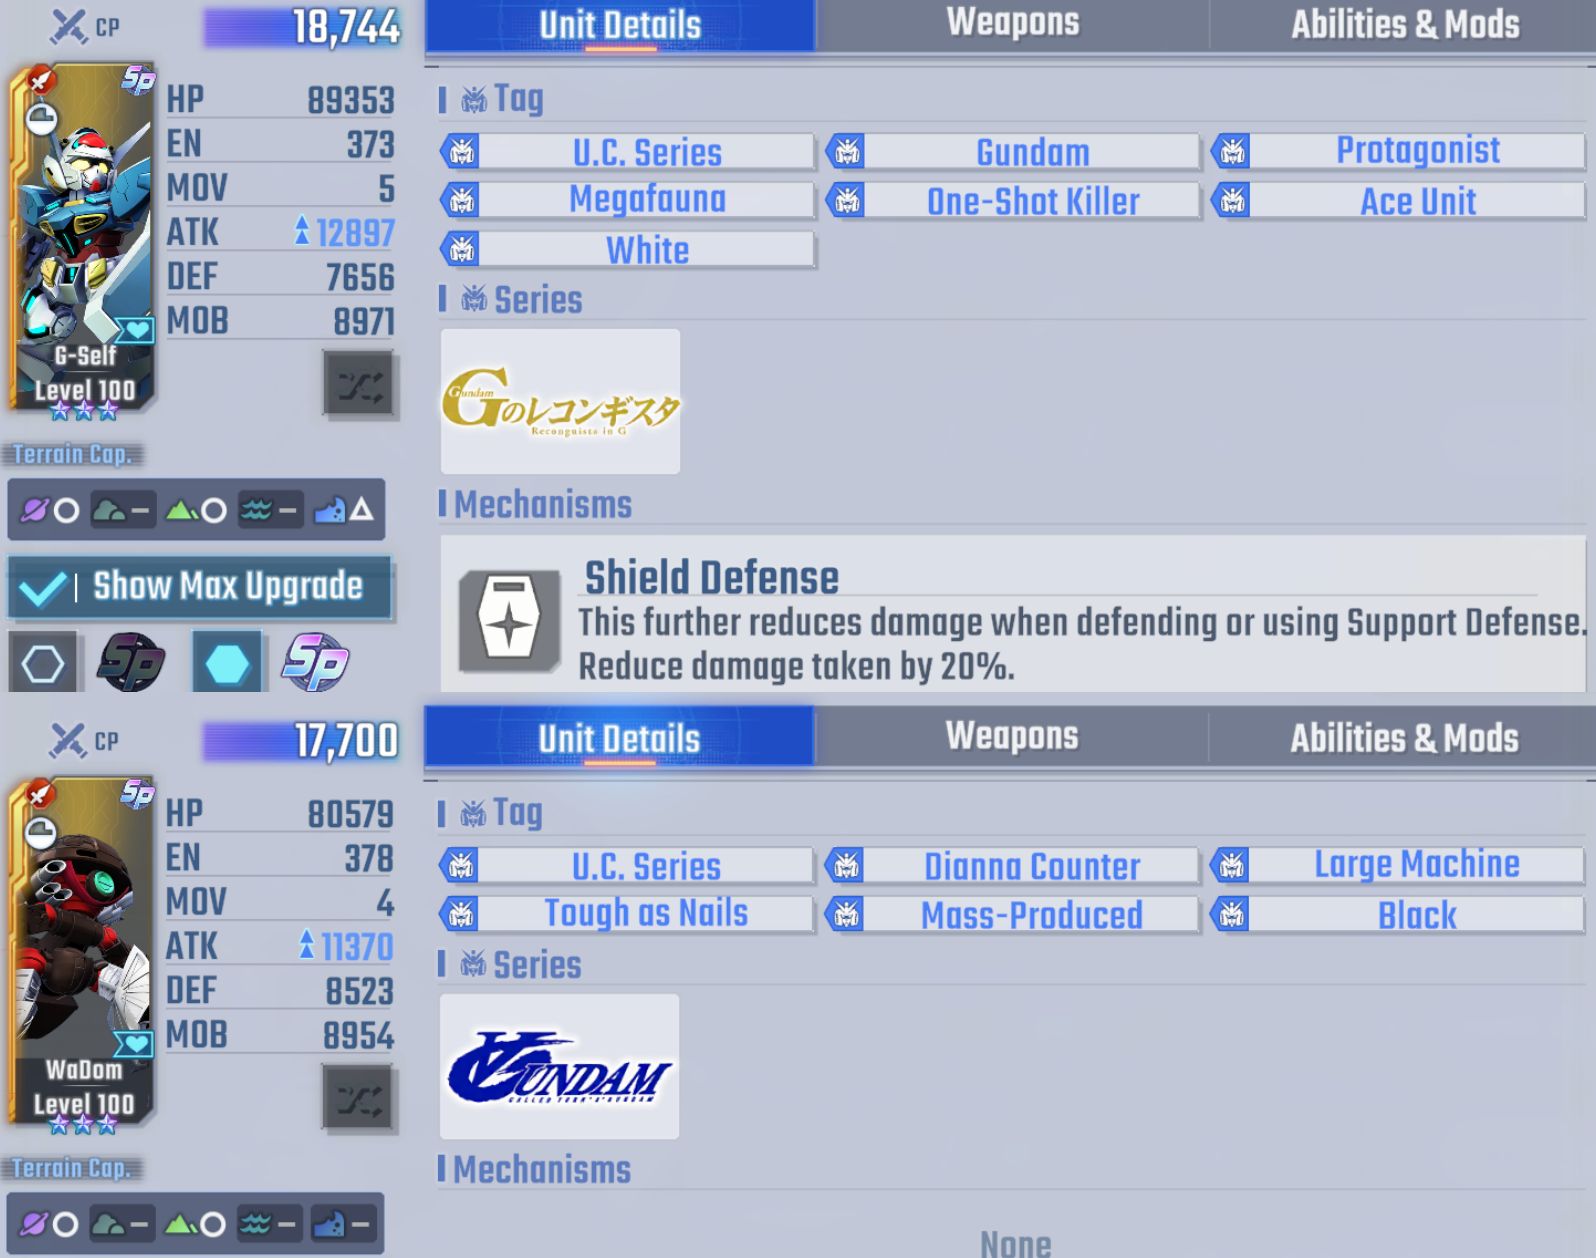Select the White tag

[628, 249]
